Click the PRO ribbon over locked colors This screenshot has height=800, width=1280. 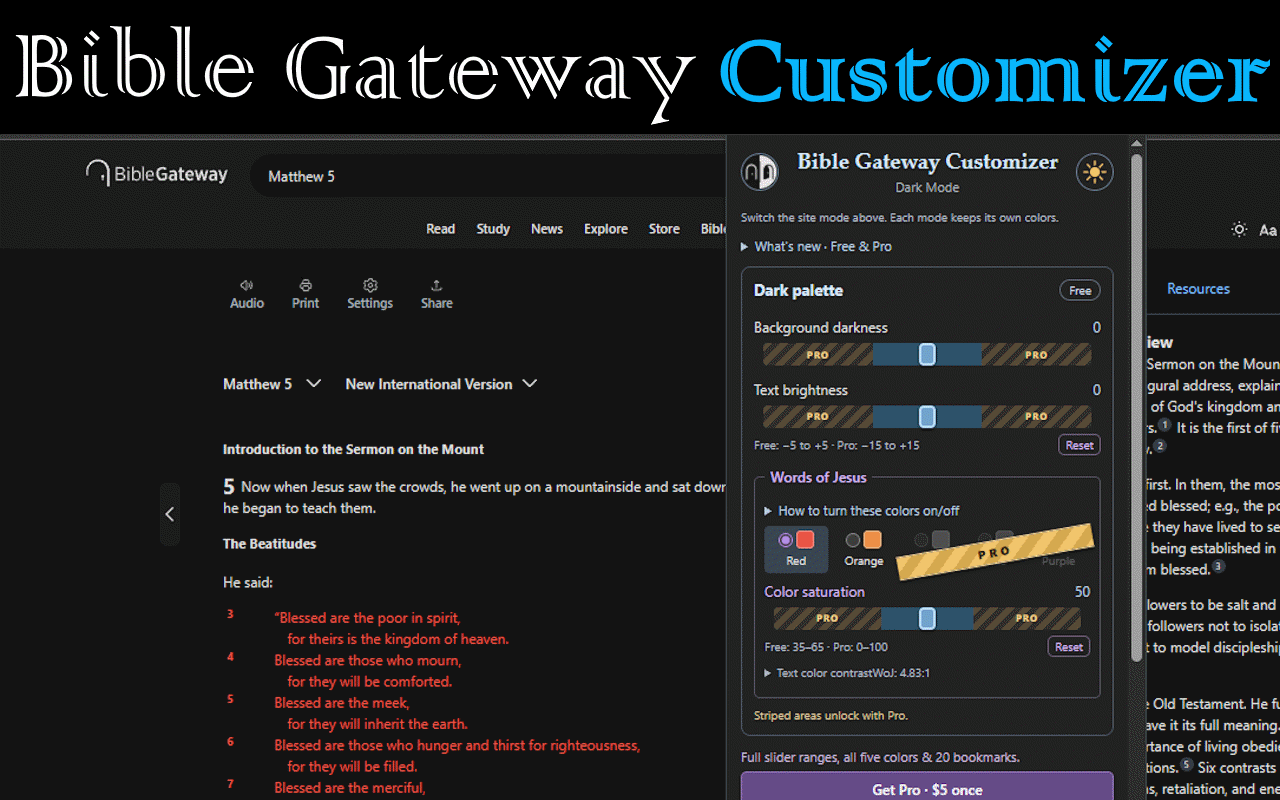[x=995, y=551]
